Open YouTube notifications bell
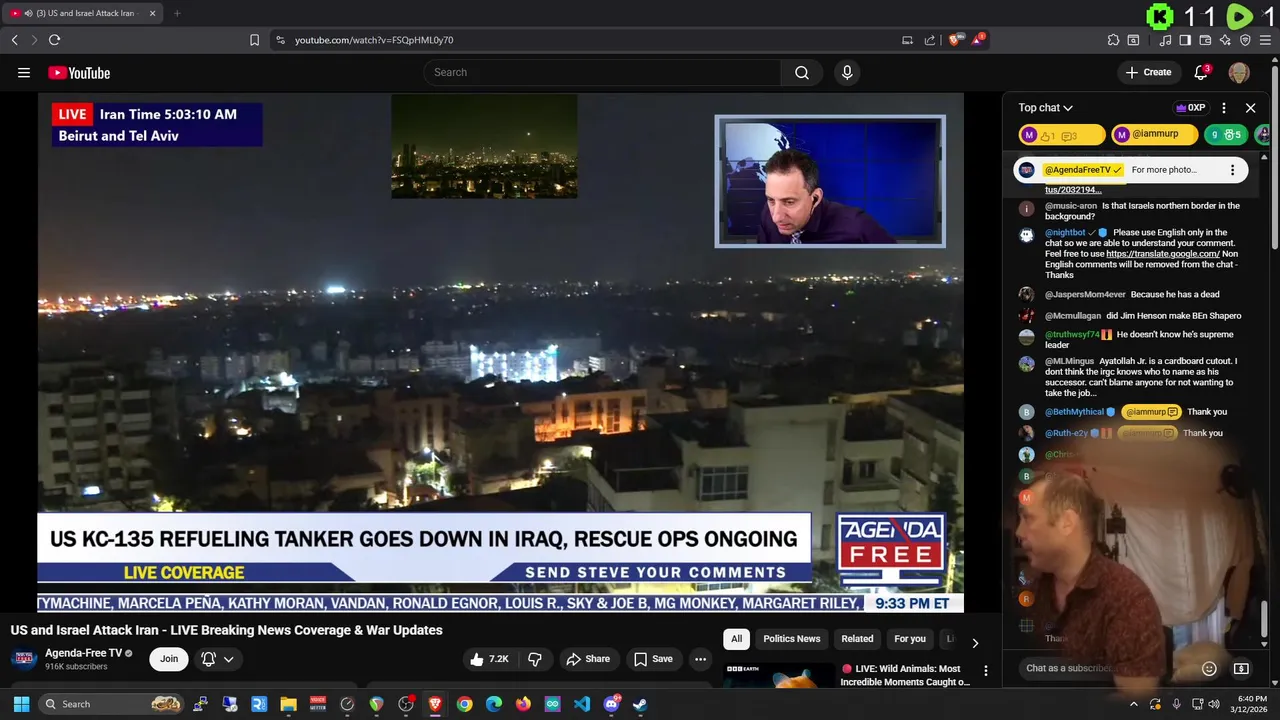This screenshot has height=720, width=1280. [1202, 72]
